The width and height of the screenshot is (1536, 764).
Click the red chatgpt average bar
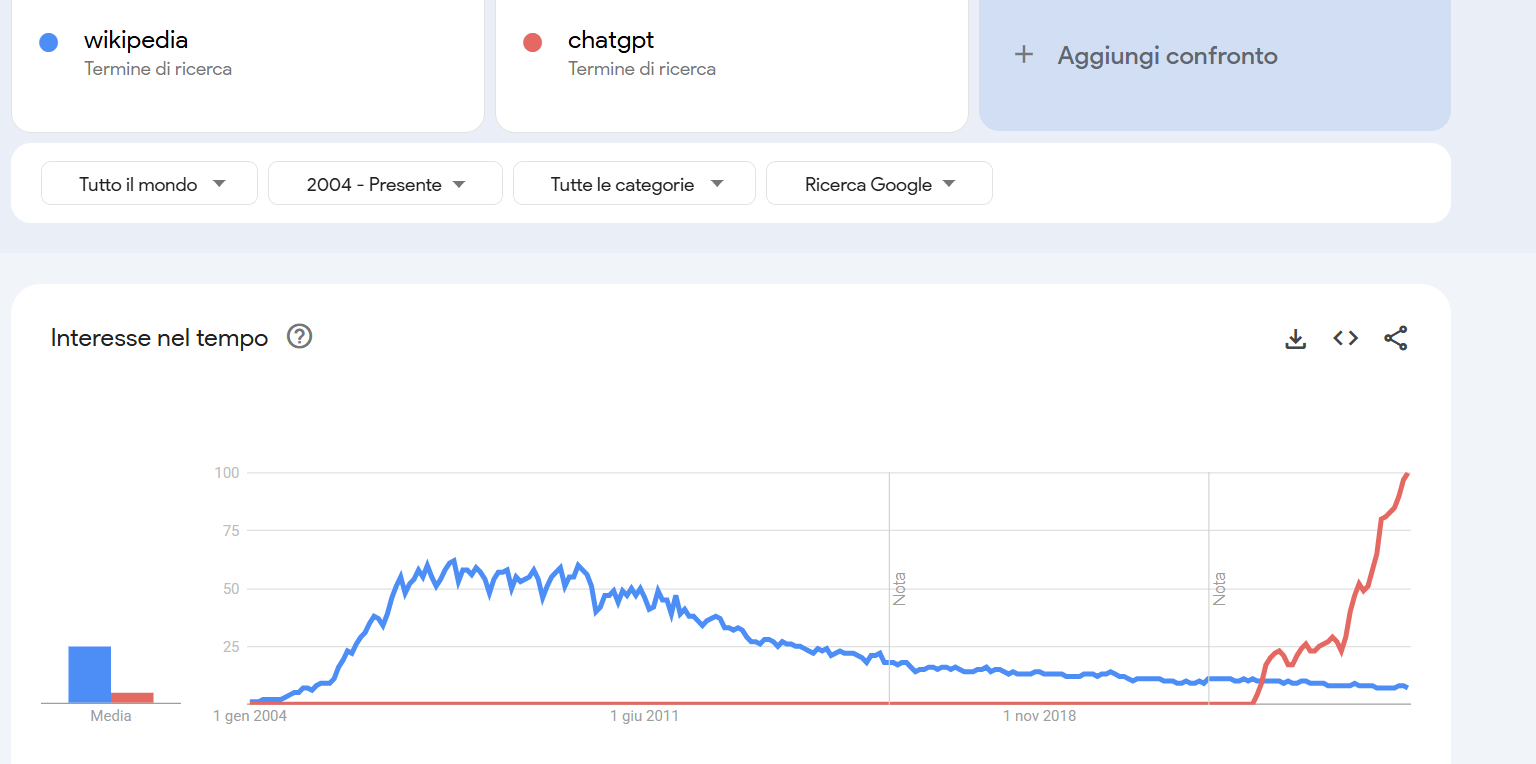(132, 697)
